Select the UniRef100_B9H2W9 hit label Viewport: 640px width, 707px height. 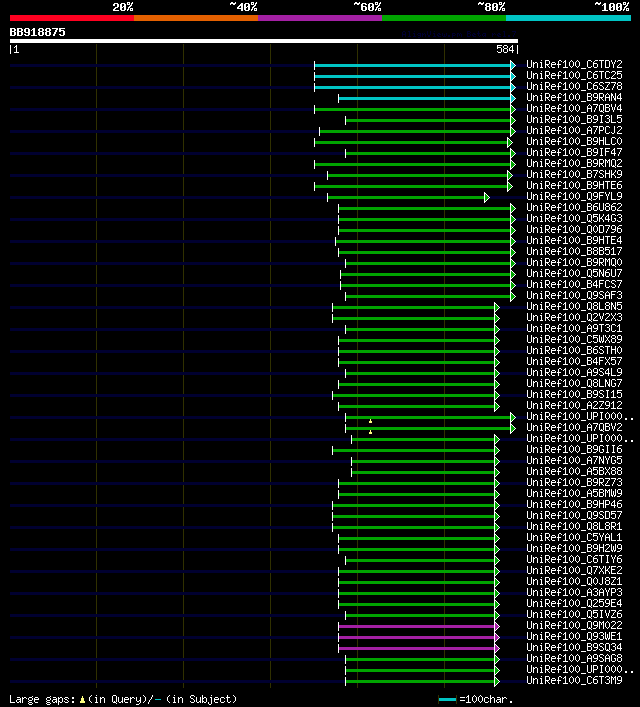[x=574, y=548]
